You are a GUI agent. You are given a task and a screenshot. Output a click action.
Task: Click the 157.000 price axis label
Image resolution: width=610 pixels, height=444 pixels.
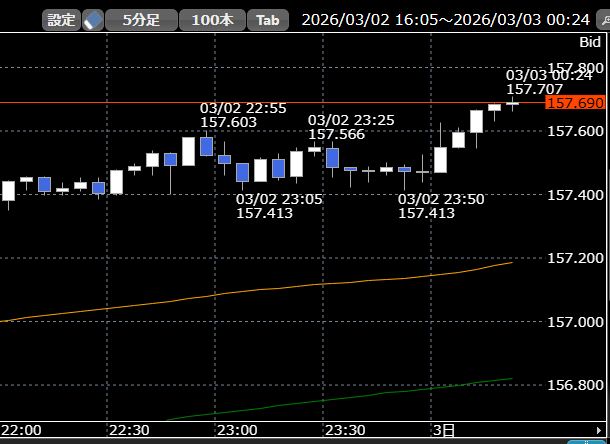point(576,322)
